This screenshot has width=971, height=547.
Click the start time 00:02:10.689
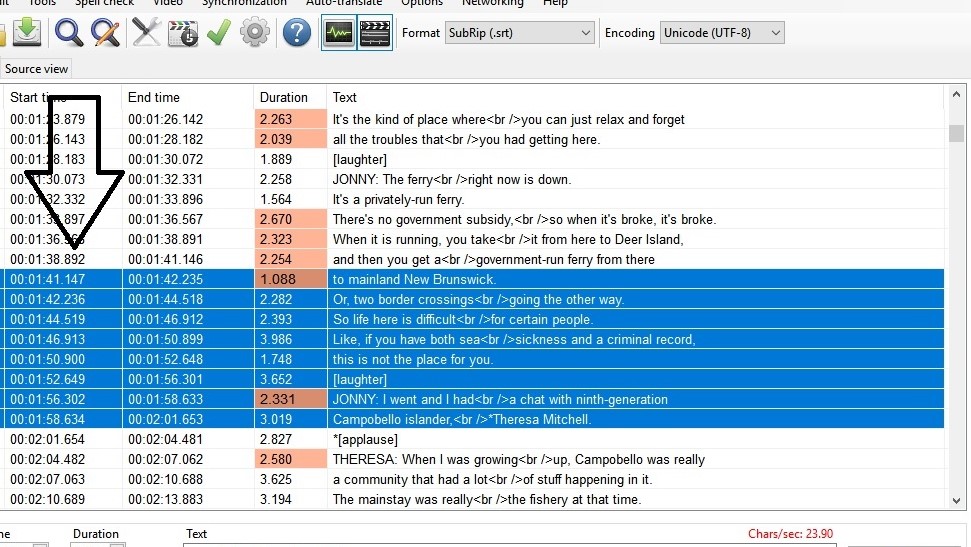48,499
